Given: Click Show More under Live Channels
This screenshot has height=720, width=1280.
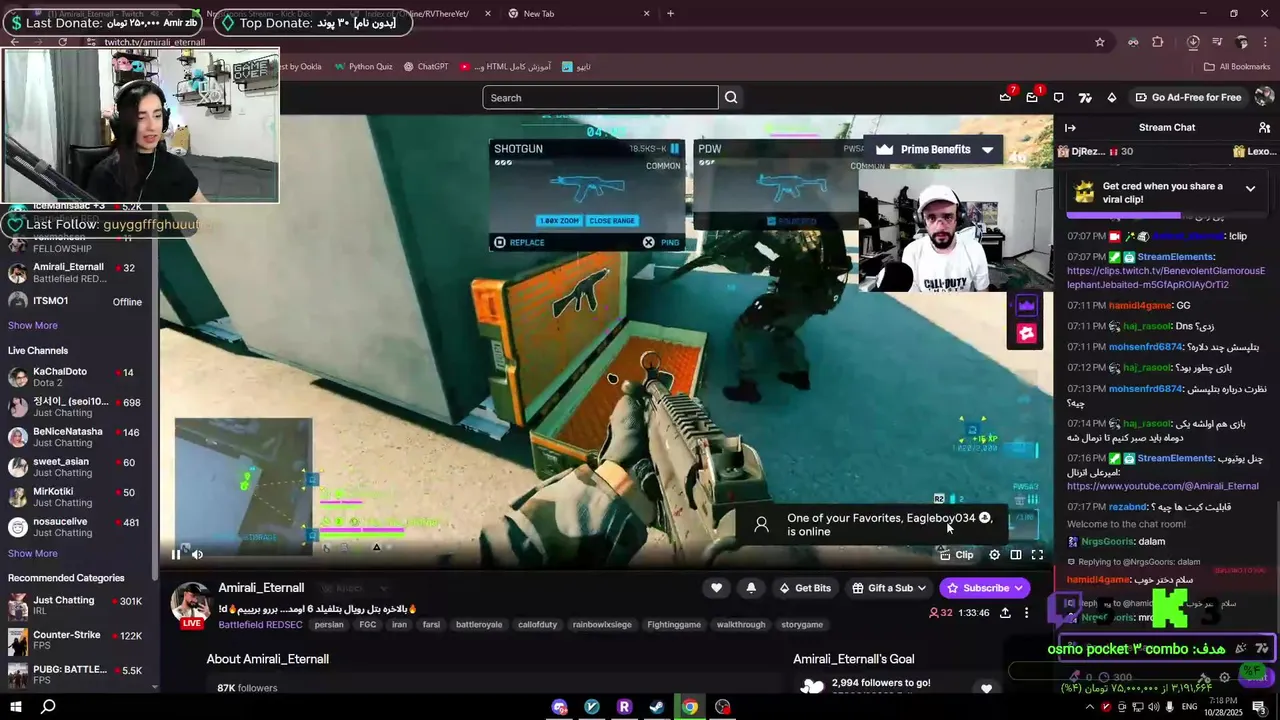Looking at the screenshot, I should pyautogui.click(x=33, y=553).
